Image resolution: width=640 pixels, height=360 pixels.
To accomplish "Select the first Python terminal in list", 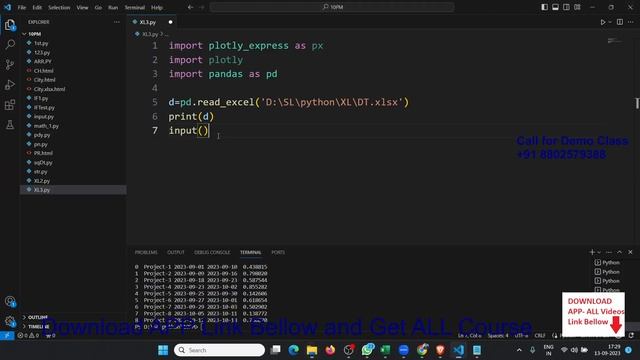I will (x=607, y=263).
